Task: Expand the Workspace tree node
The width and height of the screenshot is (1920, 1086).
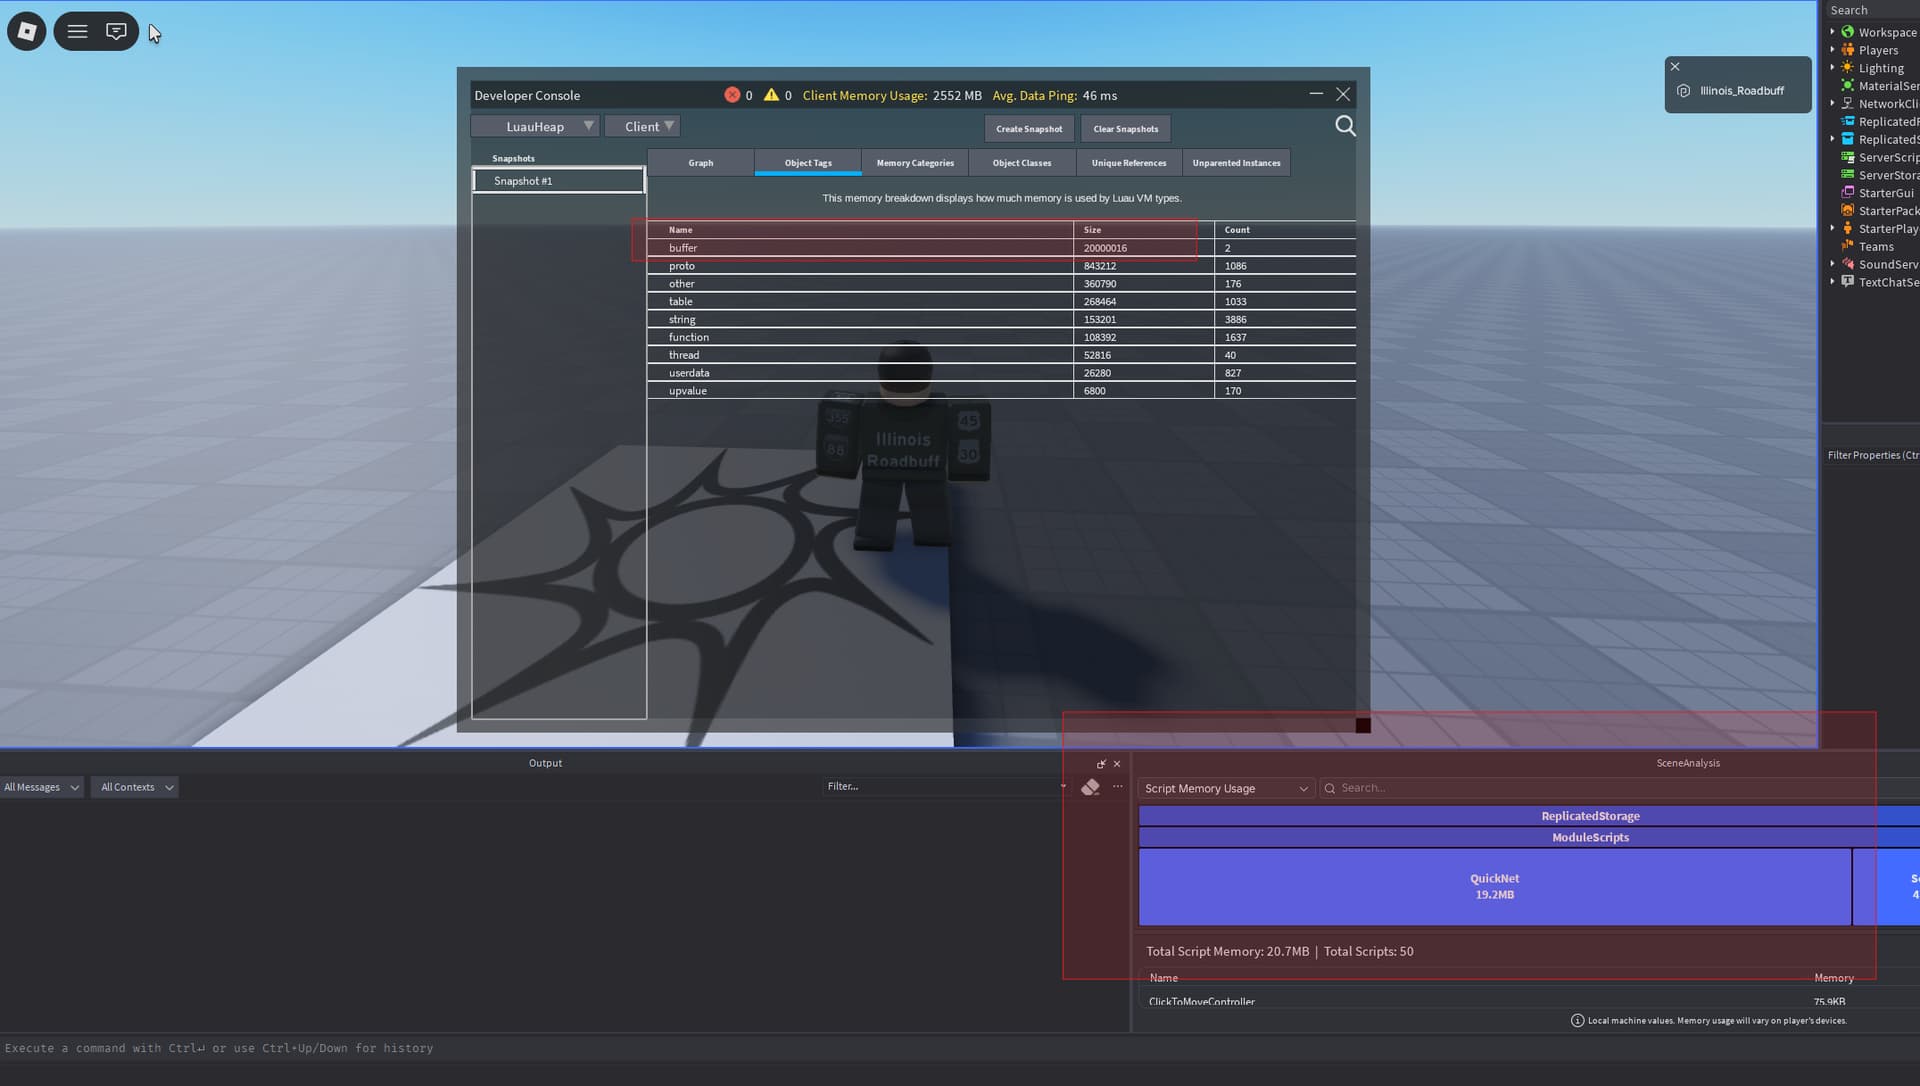Action: pos(1832,32)
